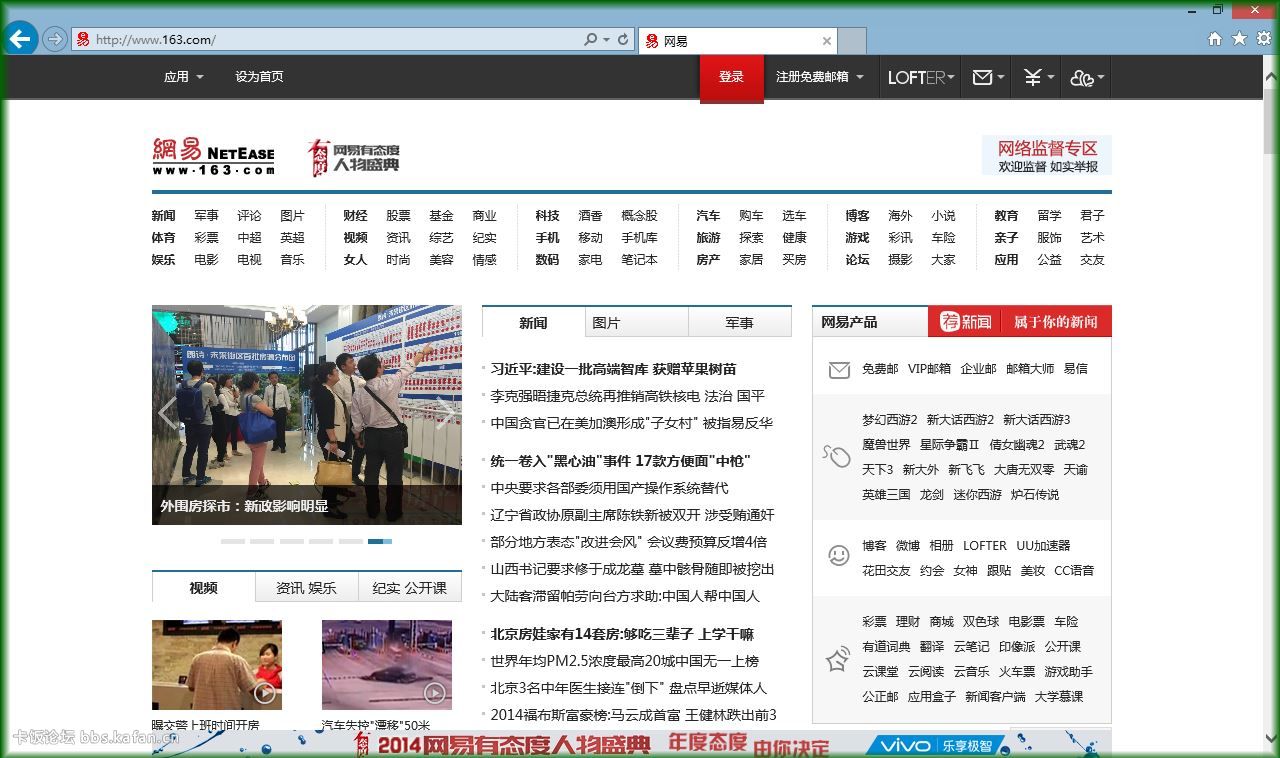Open 2014福布斯富豪榜 news link
The height and width of the screenshot is (758, 1280).
tap(633, 715)
